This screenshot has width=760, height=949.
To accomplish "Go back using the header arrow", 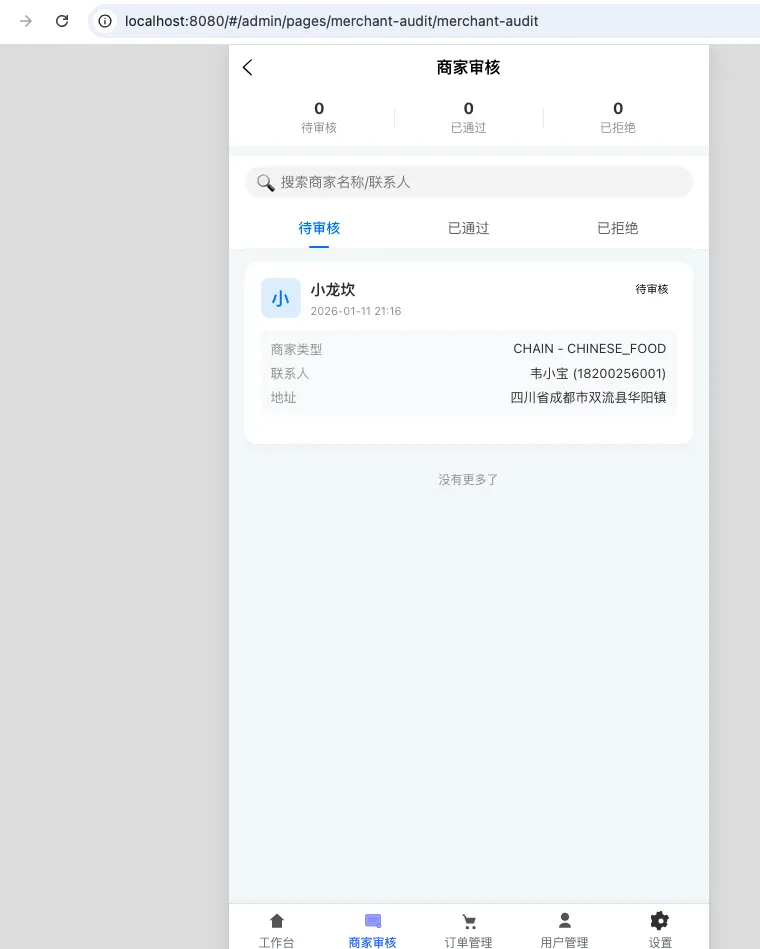I will click(248, 67).
